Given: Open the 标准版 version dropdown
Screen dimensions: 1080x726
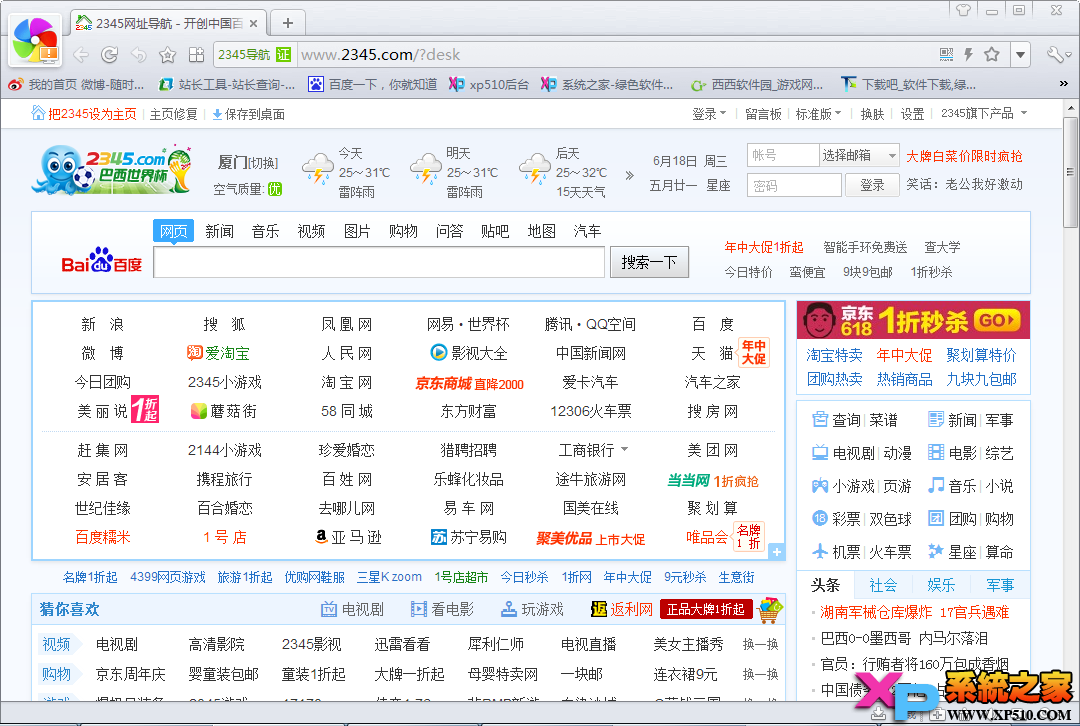Looking at the screenshot, I should pyautogui.click(x=818, y=114).
